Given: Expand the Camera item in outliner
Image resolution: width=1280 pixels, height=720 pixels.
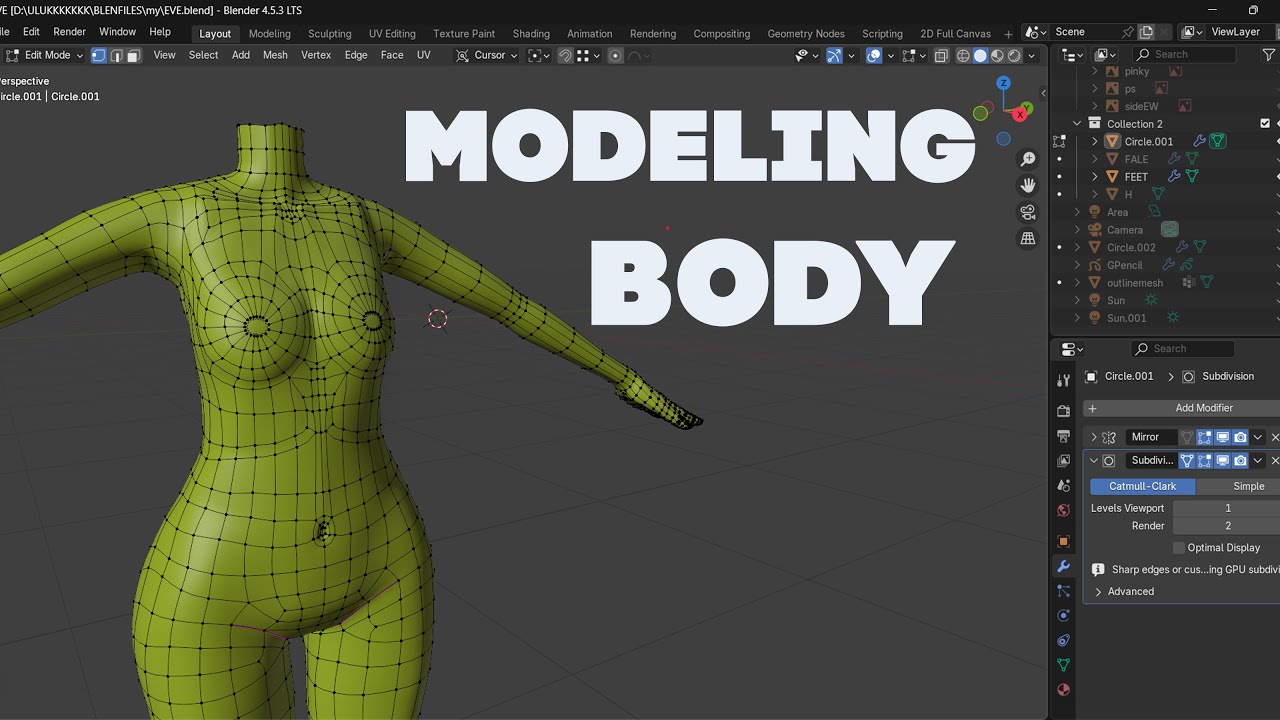Looking at the screenshot, I should pos(1077,230).
